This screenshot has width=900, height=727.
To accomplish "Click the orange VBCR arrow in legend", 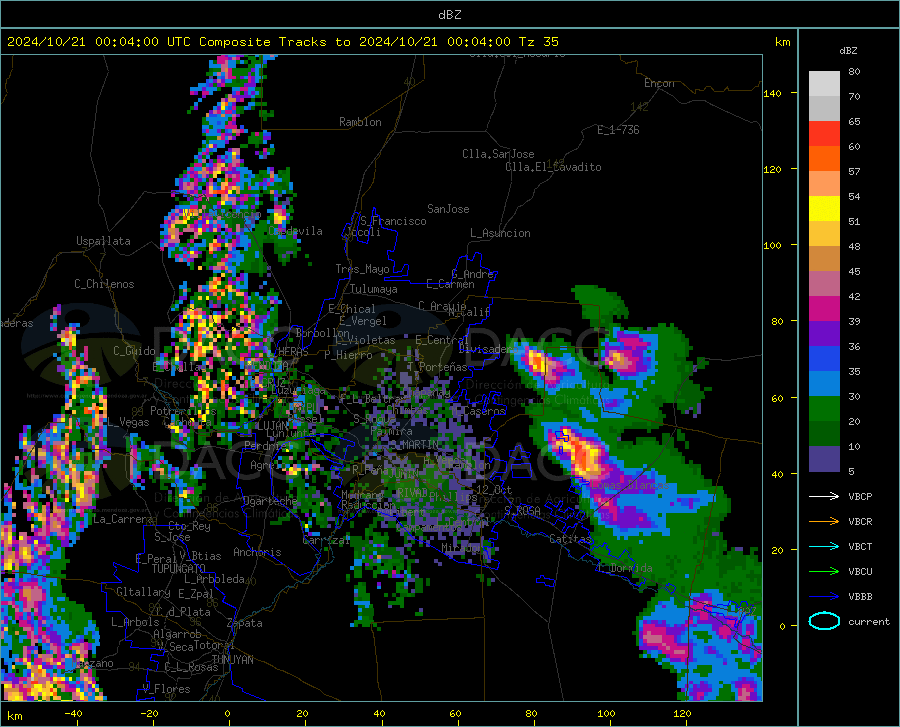I will click(824, 522).
